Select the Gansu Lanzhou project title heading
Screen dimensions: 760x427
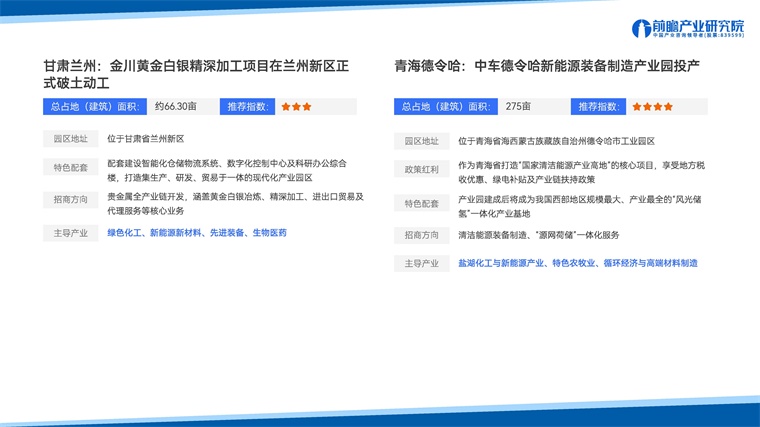click(196, 74)
